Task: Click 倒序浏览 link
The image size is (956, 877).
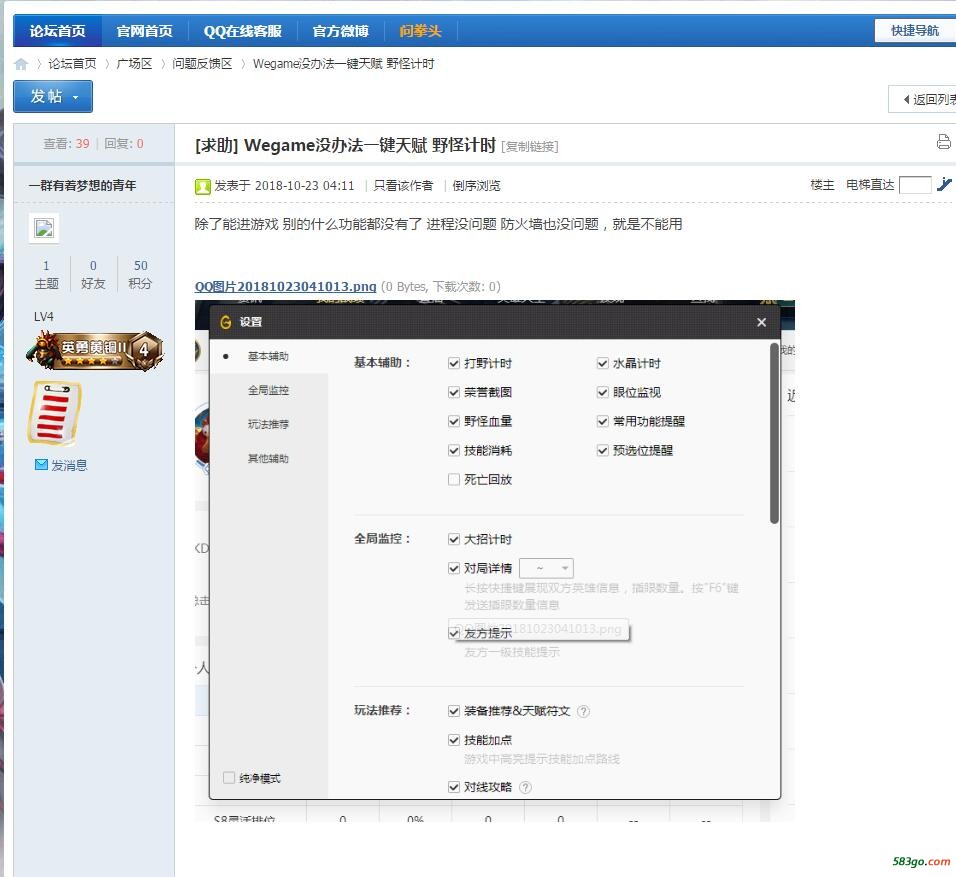Action: [x=476, y=185]
